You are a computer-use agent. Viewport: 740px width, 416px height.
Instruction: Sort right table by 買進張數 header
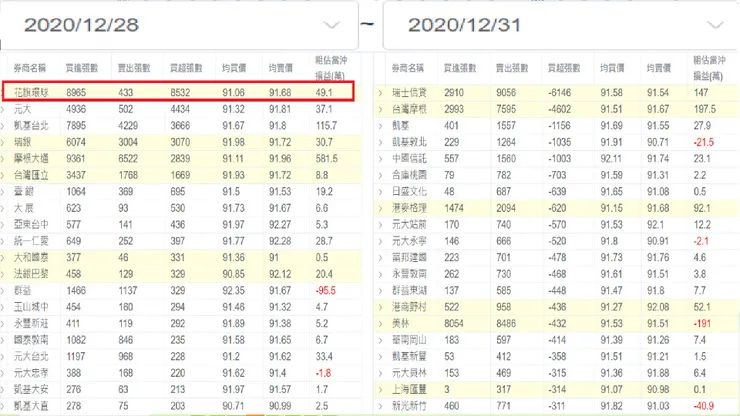pos(460,68)
